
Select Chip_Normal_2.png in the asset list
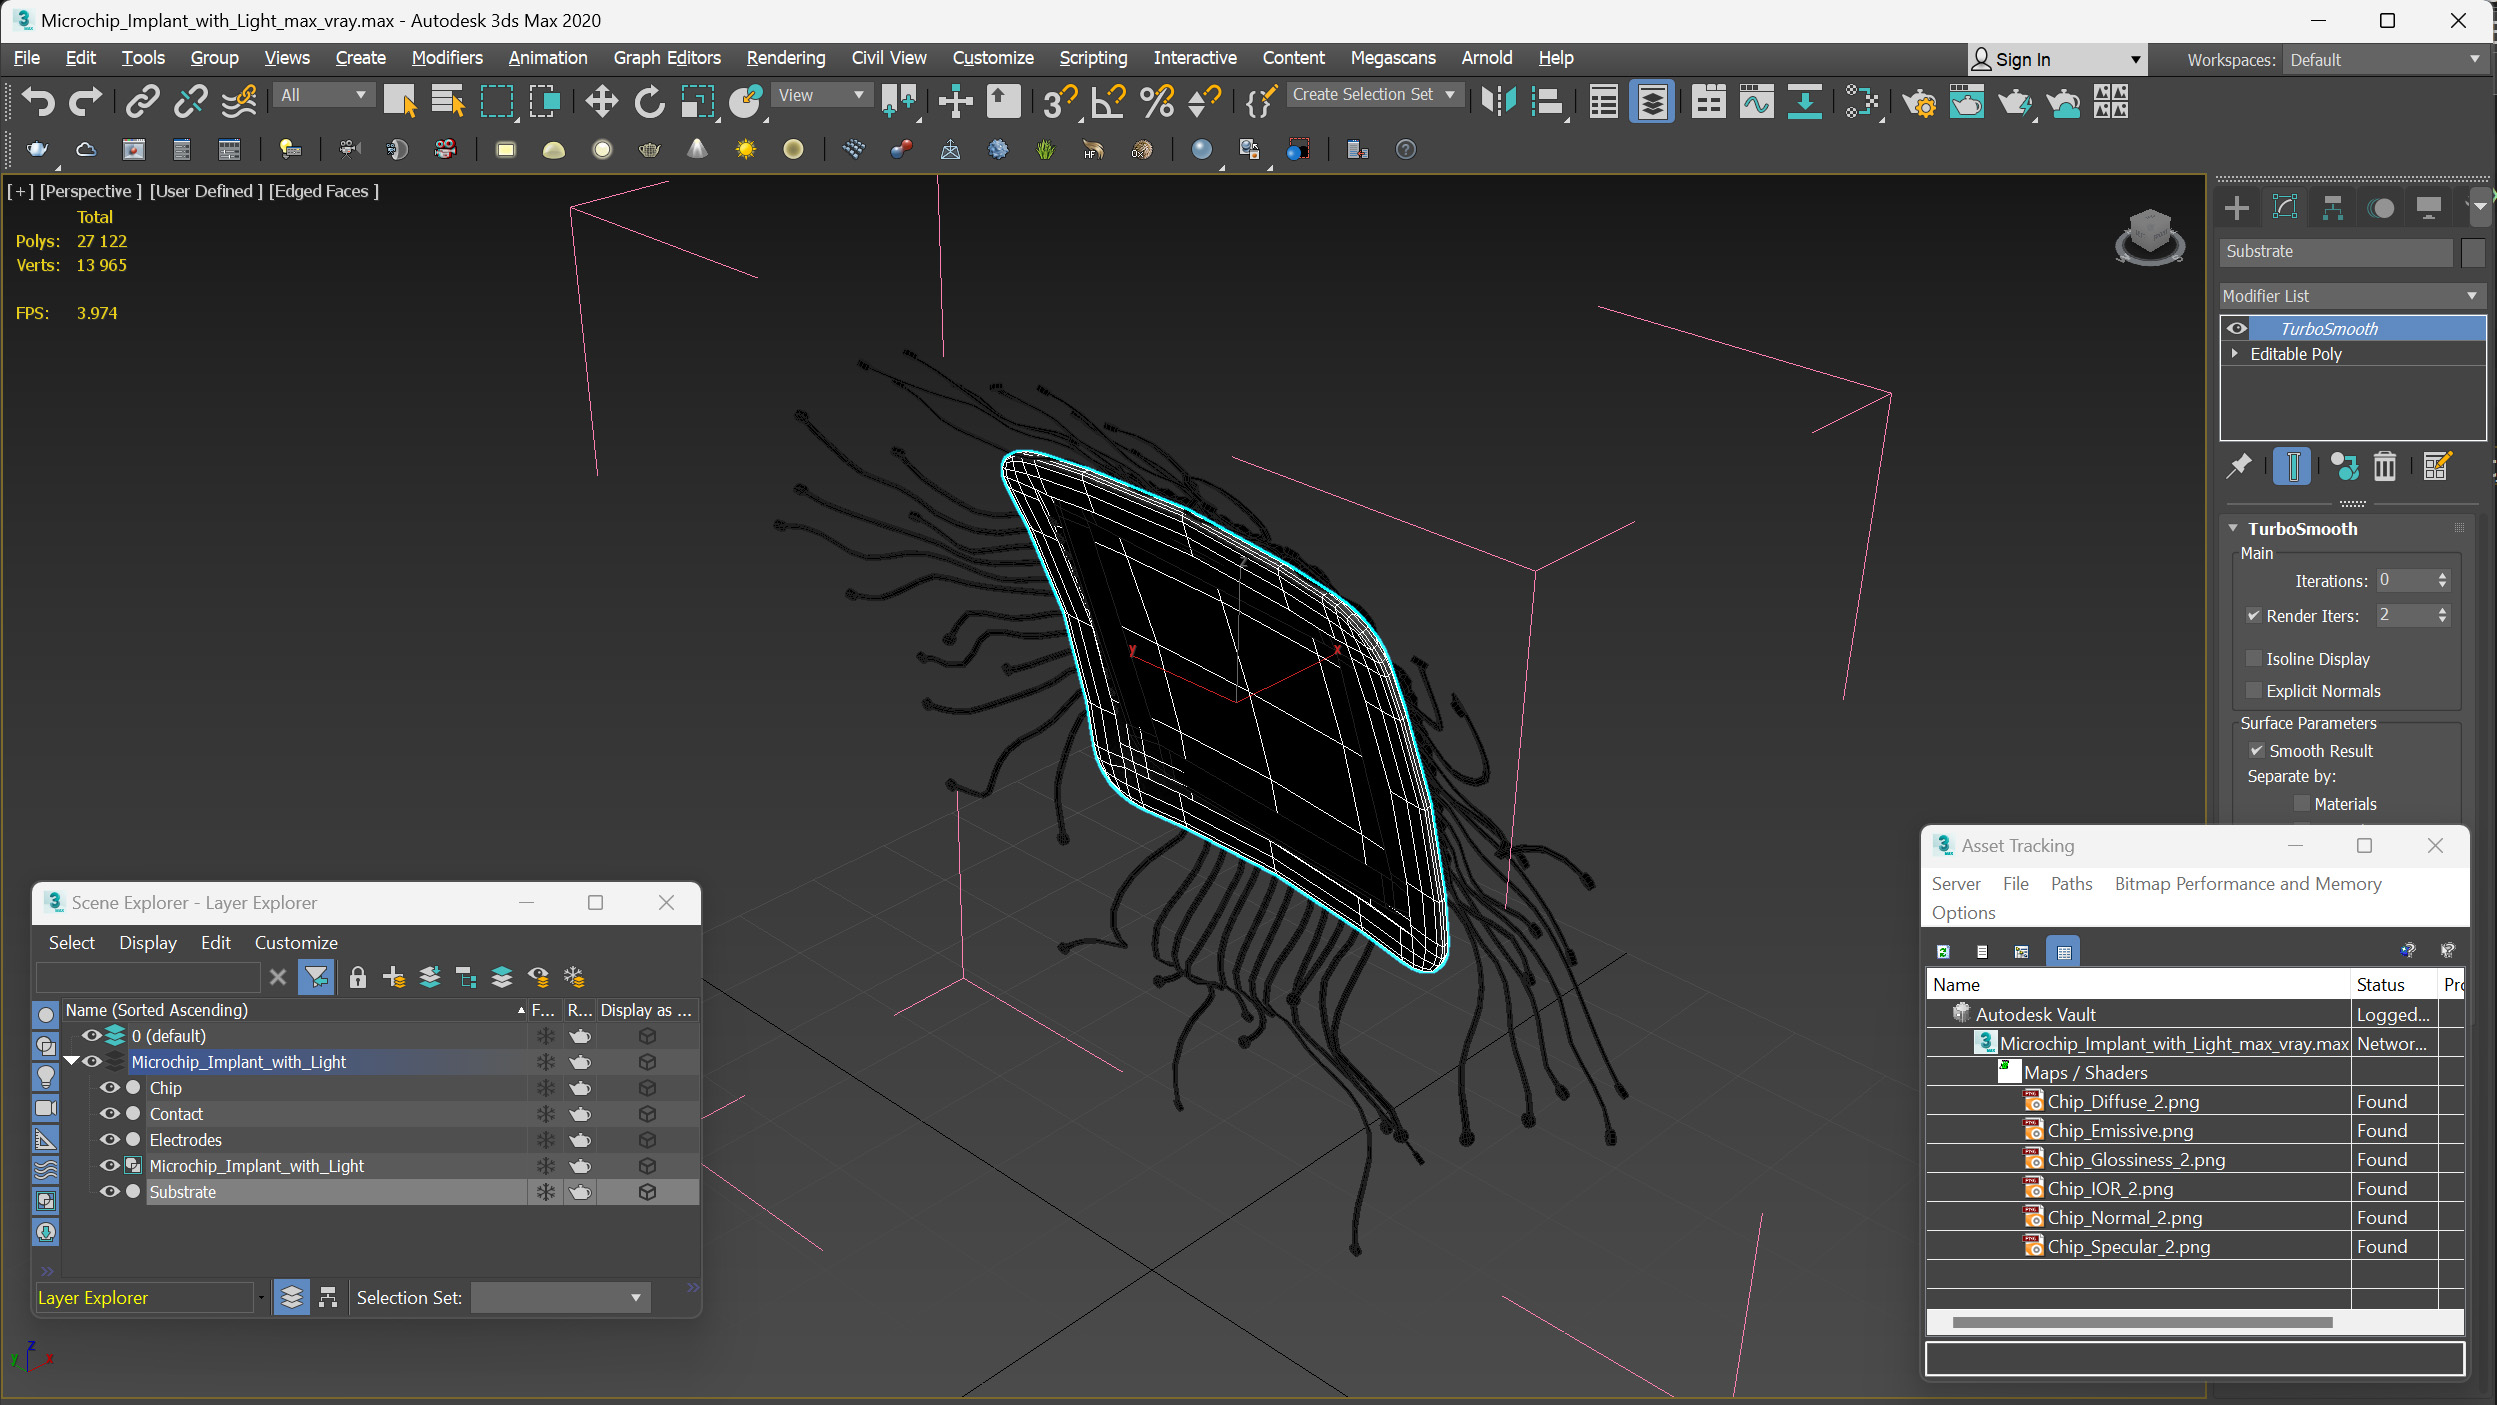(x=2124, y=1217)
